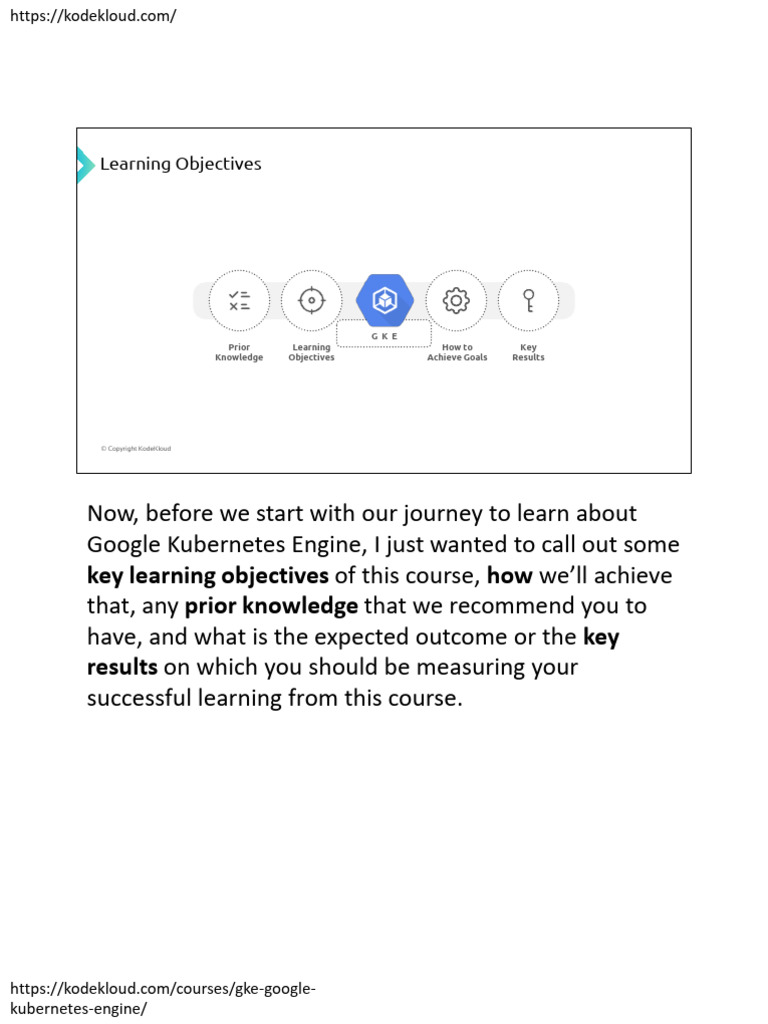Click the "Key Results" label below the key icon

[x=528, y=353]
